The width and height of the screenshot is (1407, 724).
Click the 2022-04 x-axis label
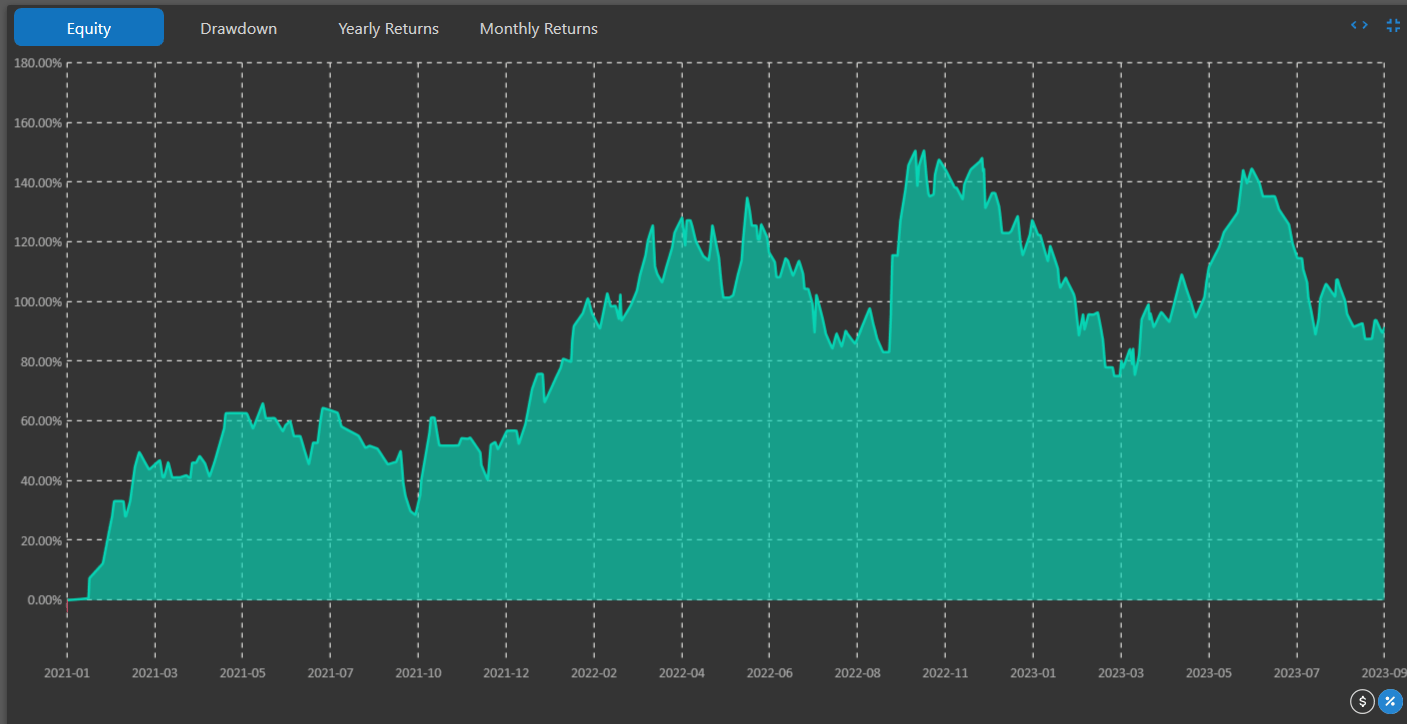pyautogui.click(x=682, y=673)
